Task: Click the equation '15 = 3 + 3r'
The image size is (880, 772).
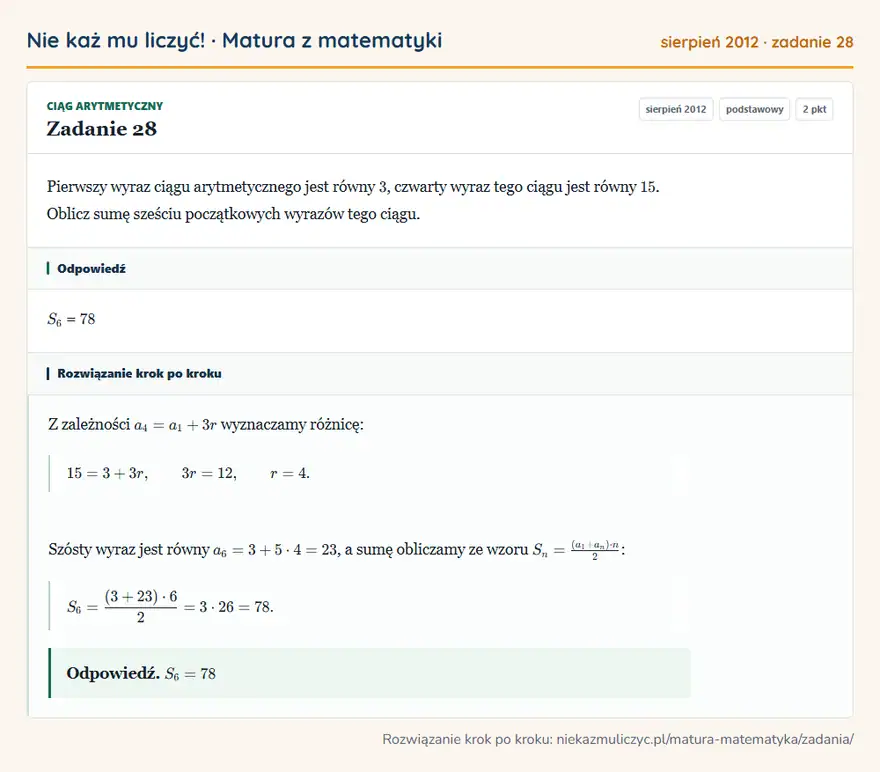Action: (x=107, y=474)
